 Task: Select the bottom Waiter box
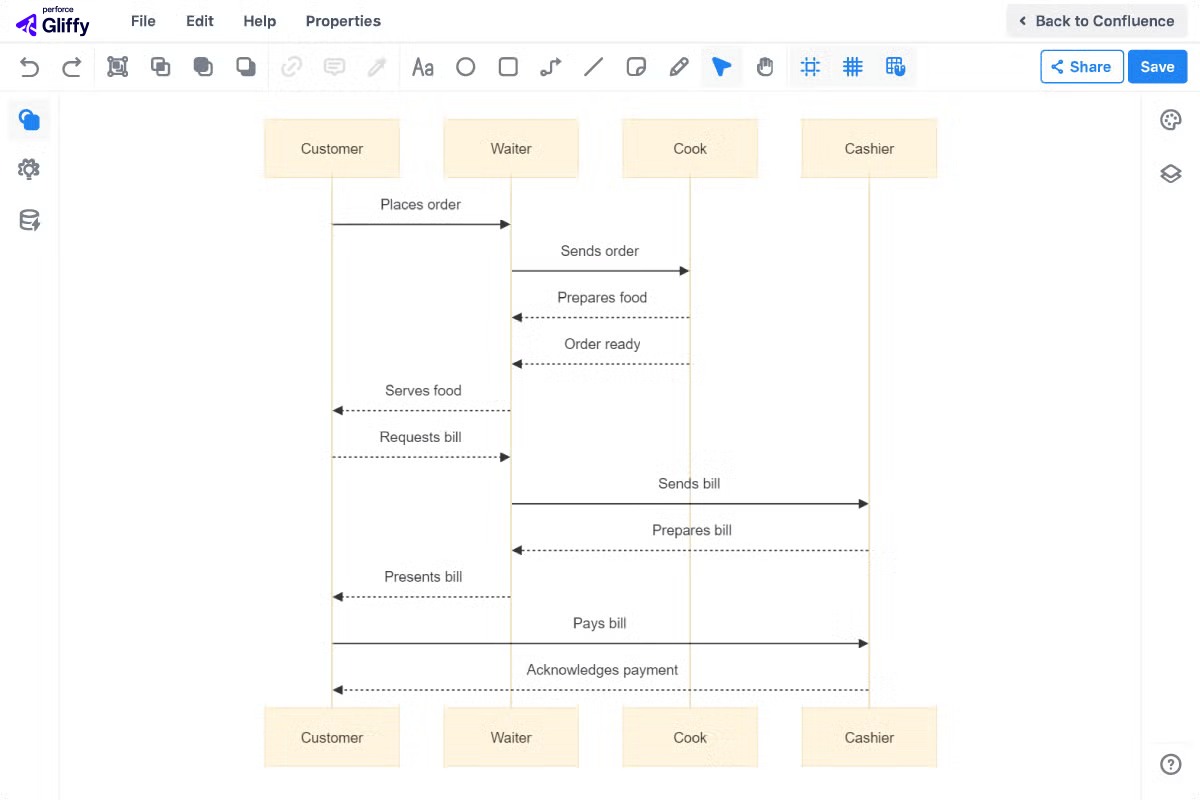(511, 738)
